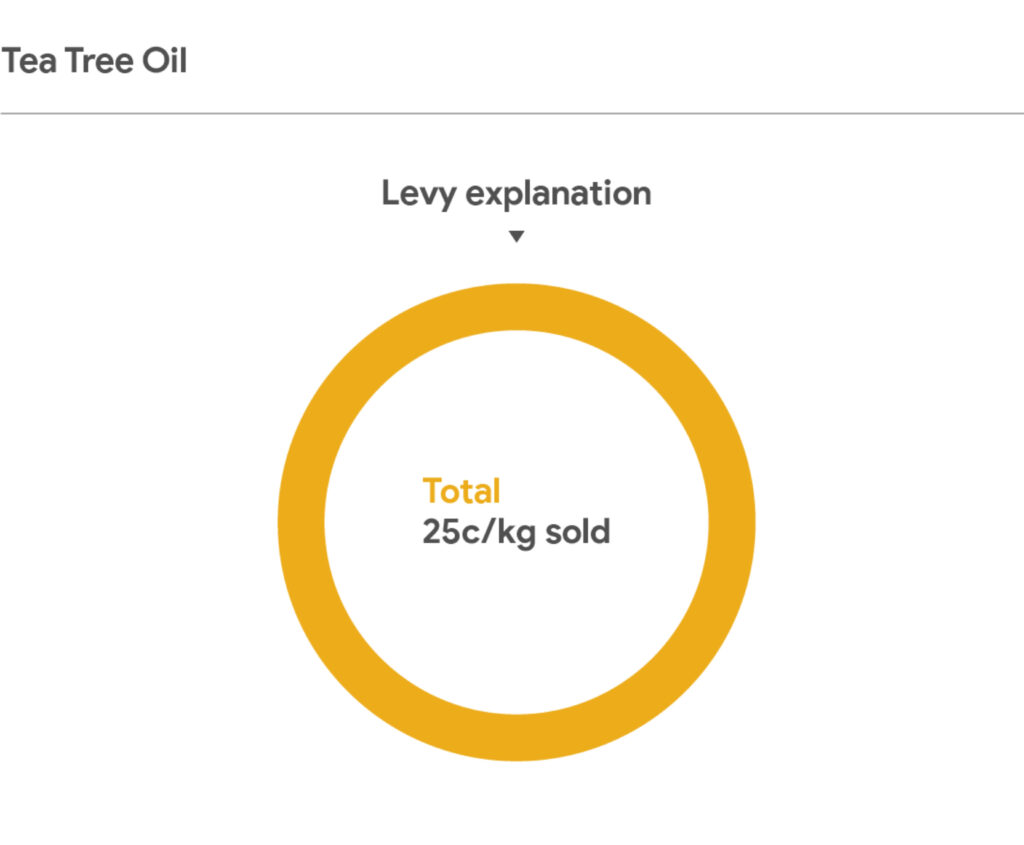
Task: Open the "Tea Tree Oil" heading
Action: [94, 61]
